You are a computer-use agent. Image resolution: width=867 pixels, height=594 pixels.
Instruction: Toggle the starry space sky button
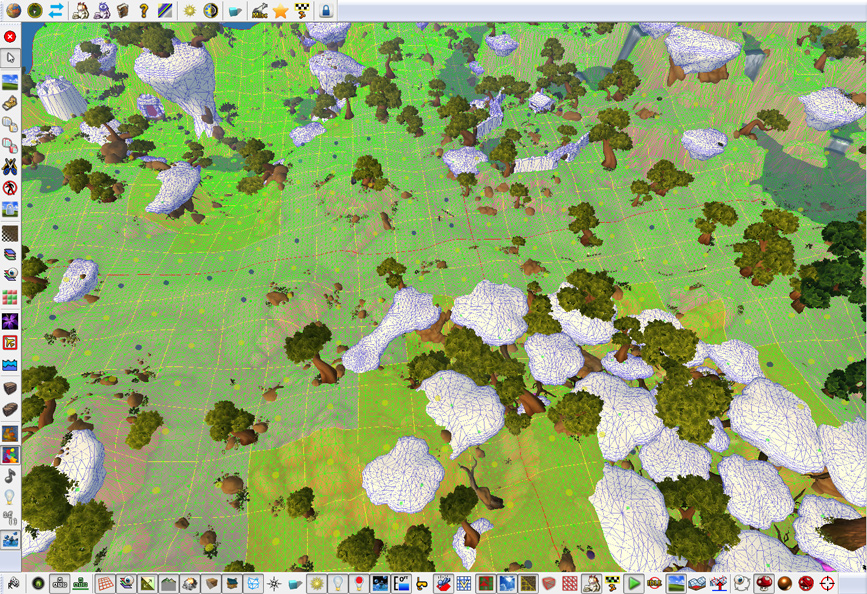click(x=380, y=583)
